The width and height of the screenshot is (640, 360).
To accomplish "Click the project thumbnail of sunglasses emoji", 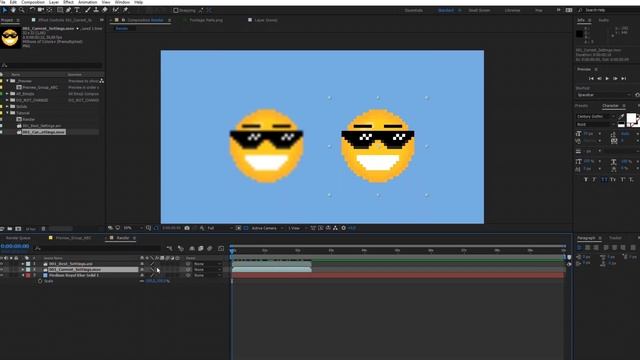I will 10,38.
